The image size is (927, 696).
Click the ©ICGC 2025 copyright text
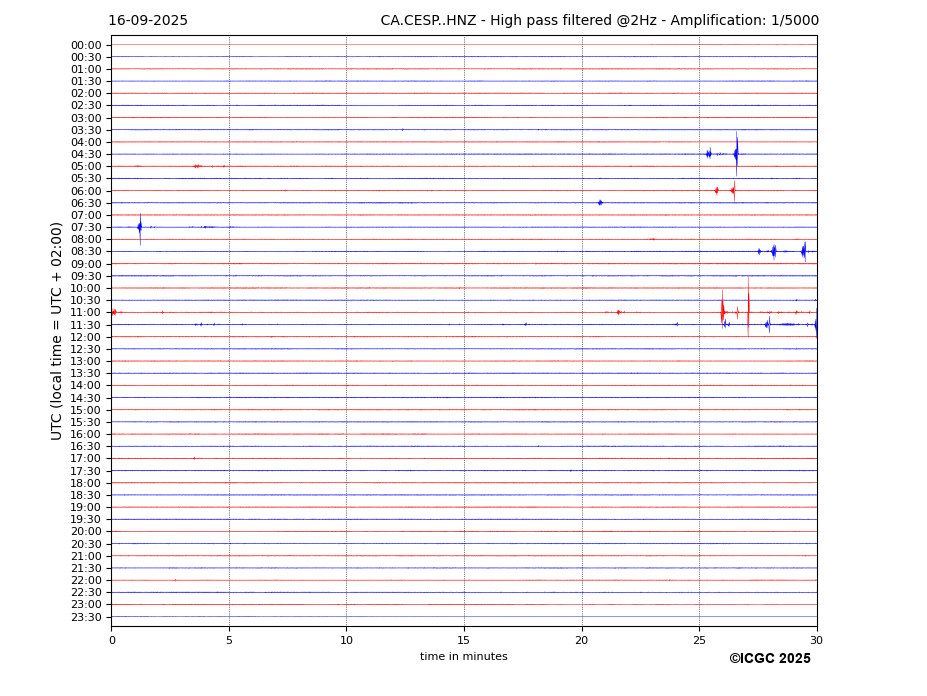point(770,659)
